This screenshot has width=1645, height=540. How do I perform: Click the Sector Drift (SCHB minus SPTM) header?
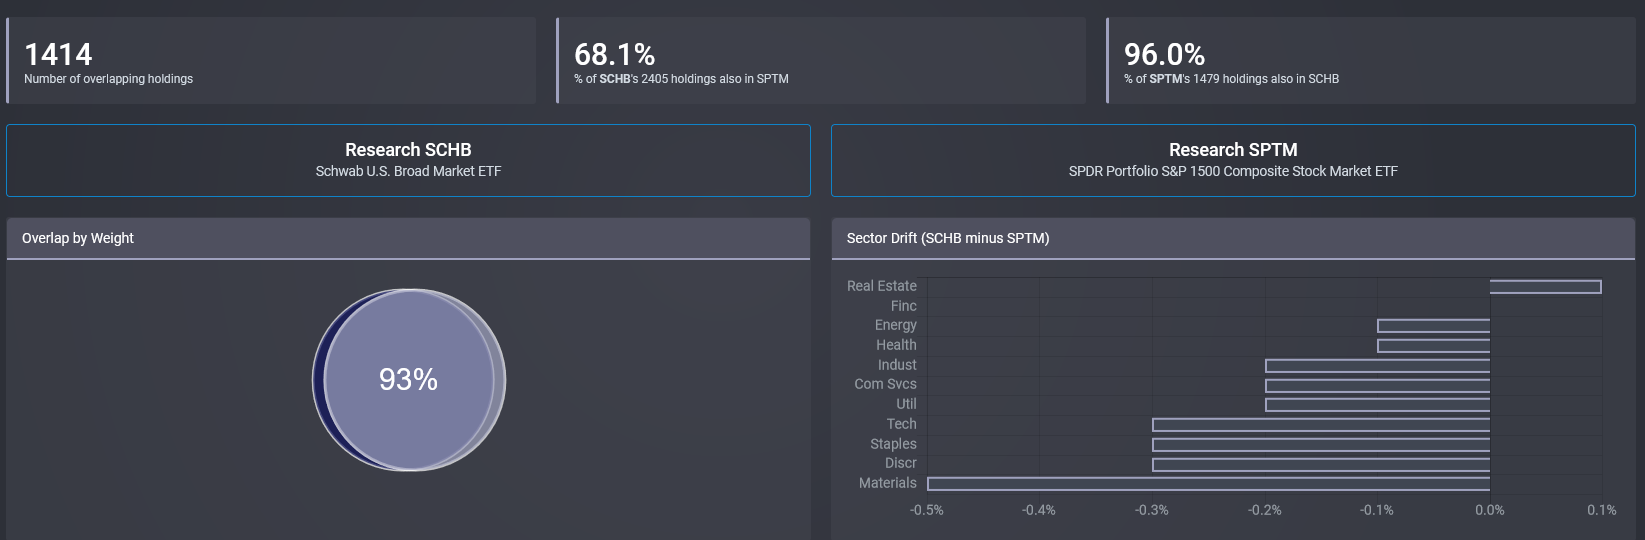coord(1233,238)
